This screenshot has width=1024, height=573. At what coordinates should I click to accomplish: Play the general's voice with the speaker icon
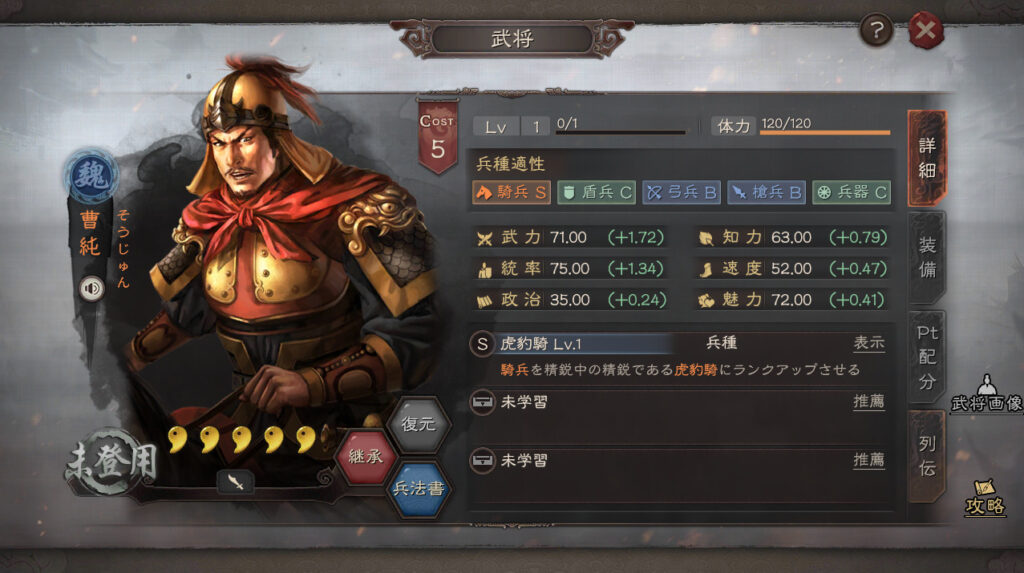click(91, 288)
